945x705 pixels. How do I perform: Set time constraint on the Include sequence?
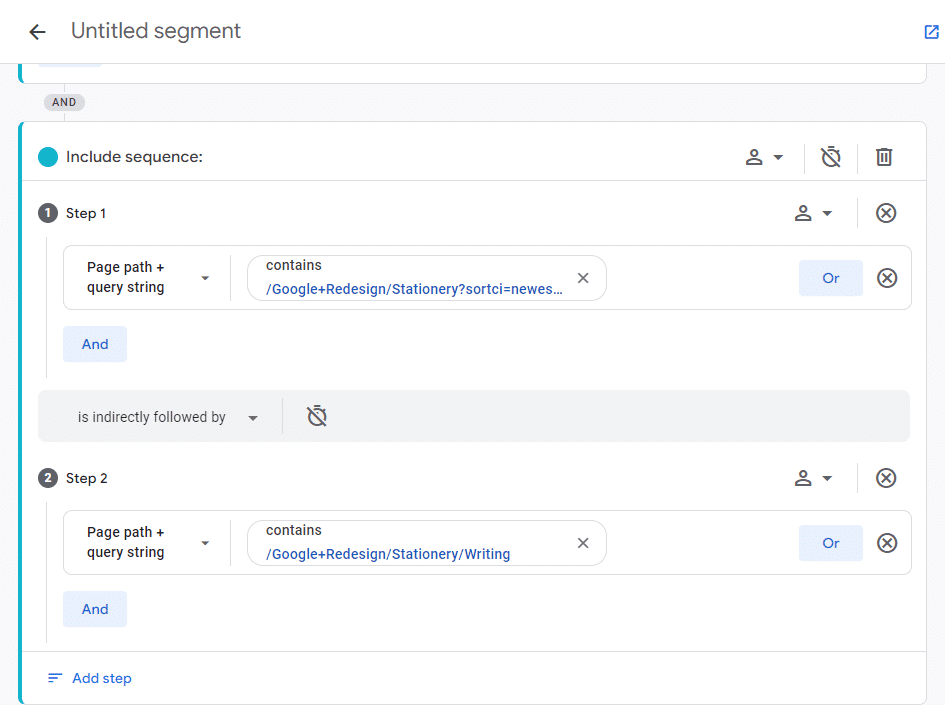click(x=830, y=157)
